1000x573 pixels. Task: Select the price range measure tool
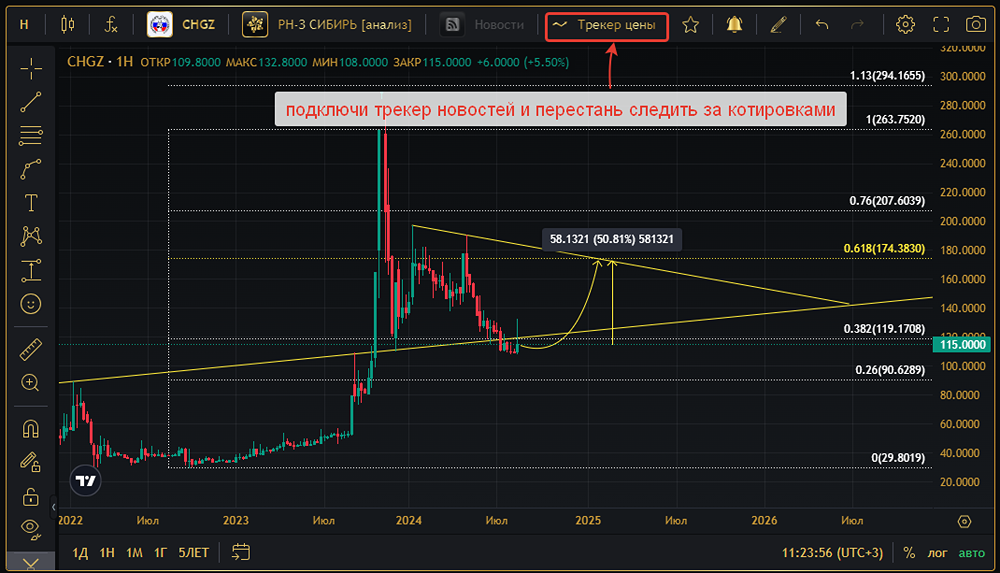click(x=31, y=271)
